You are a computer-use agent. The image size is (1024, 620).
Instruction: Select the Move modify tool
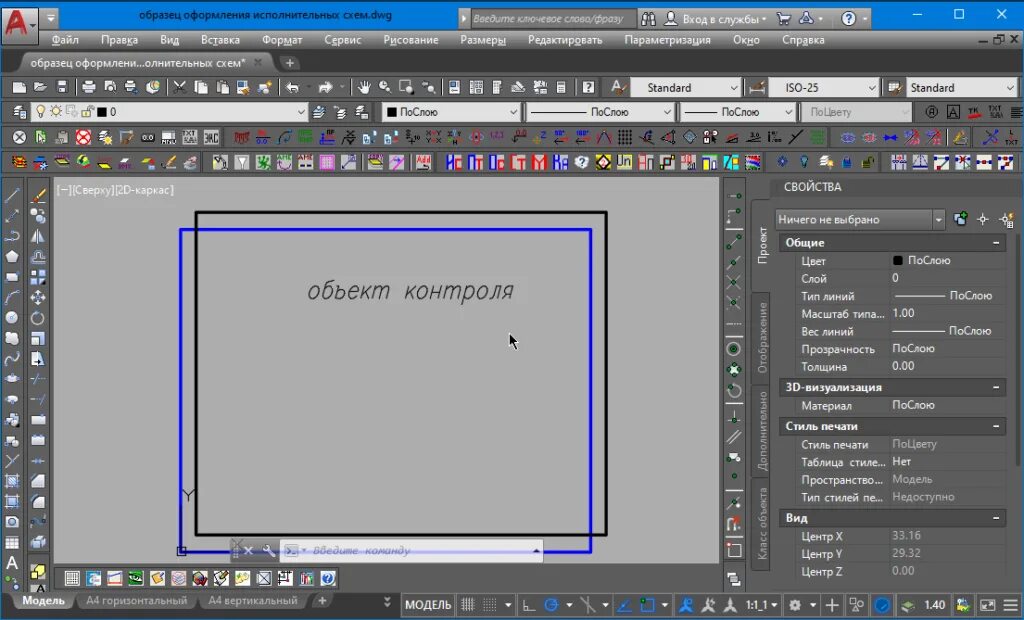tap(39, 297)
